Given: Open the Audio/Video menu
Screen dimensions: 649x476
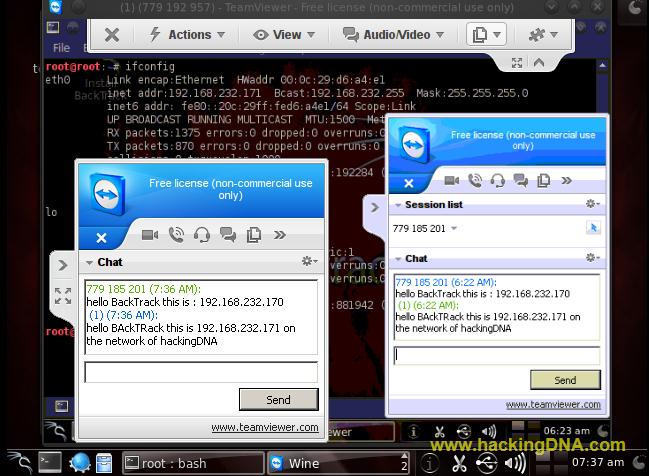Looking at the screenshot, I should [393, 35].
